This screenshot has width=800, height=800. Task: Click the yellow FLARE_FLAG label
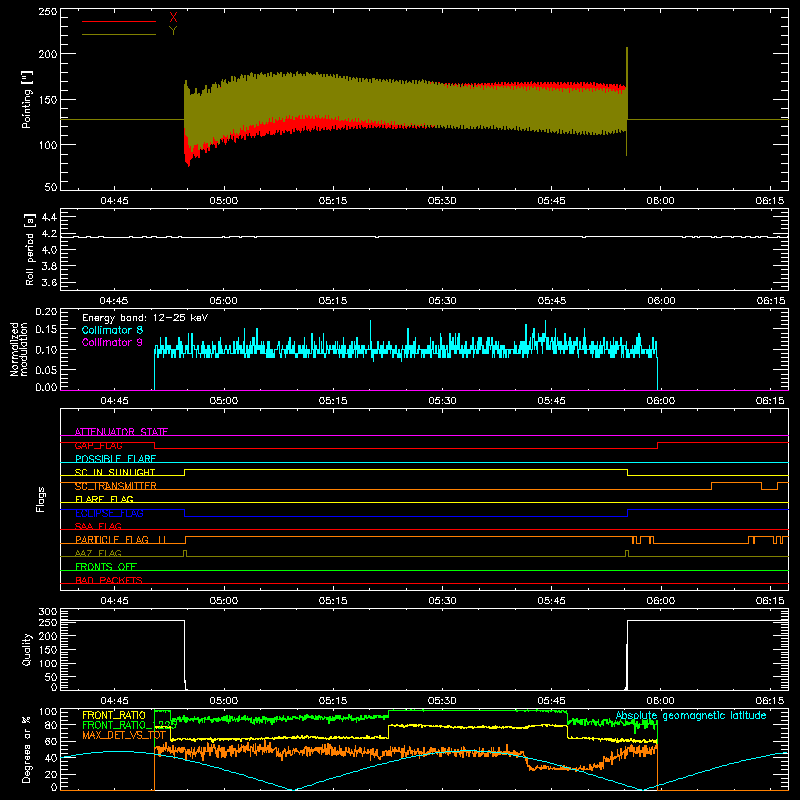pyautogui.click(x=104, y=499)
